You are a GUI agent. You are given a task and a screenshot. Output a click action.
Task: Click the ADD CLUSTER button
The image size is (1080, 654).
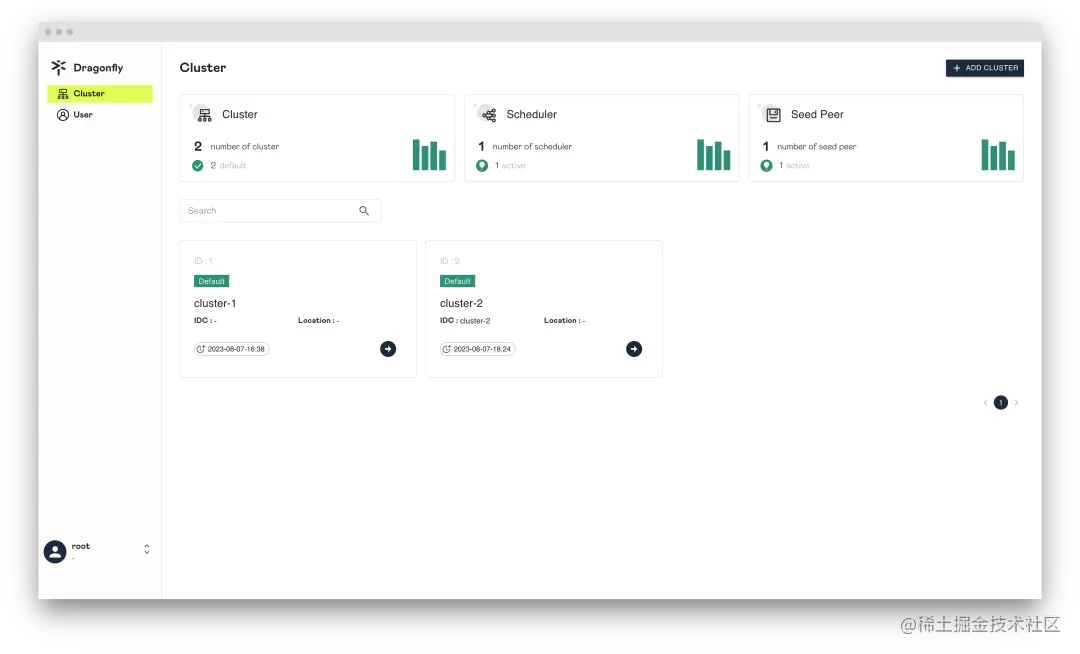point(984,67)
